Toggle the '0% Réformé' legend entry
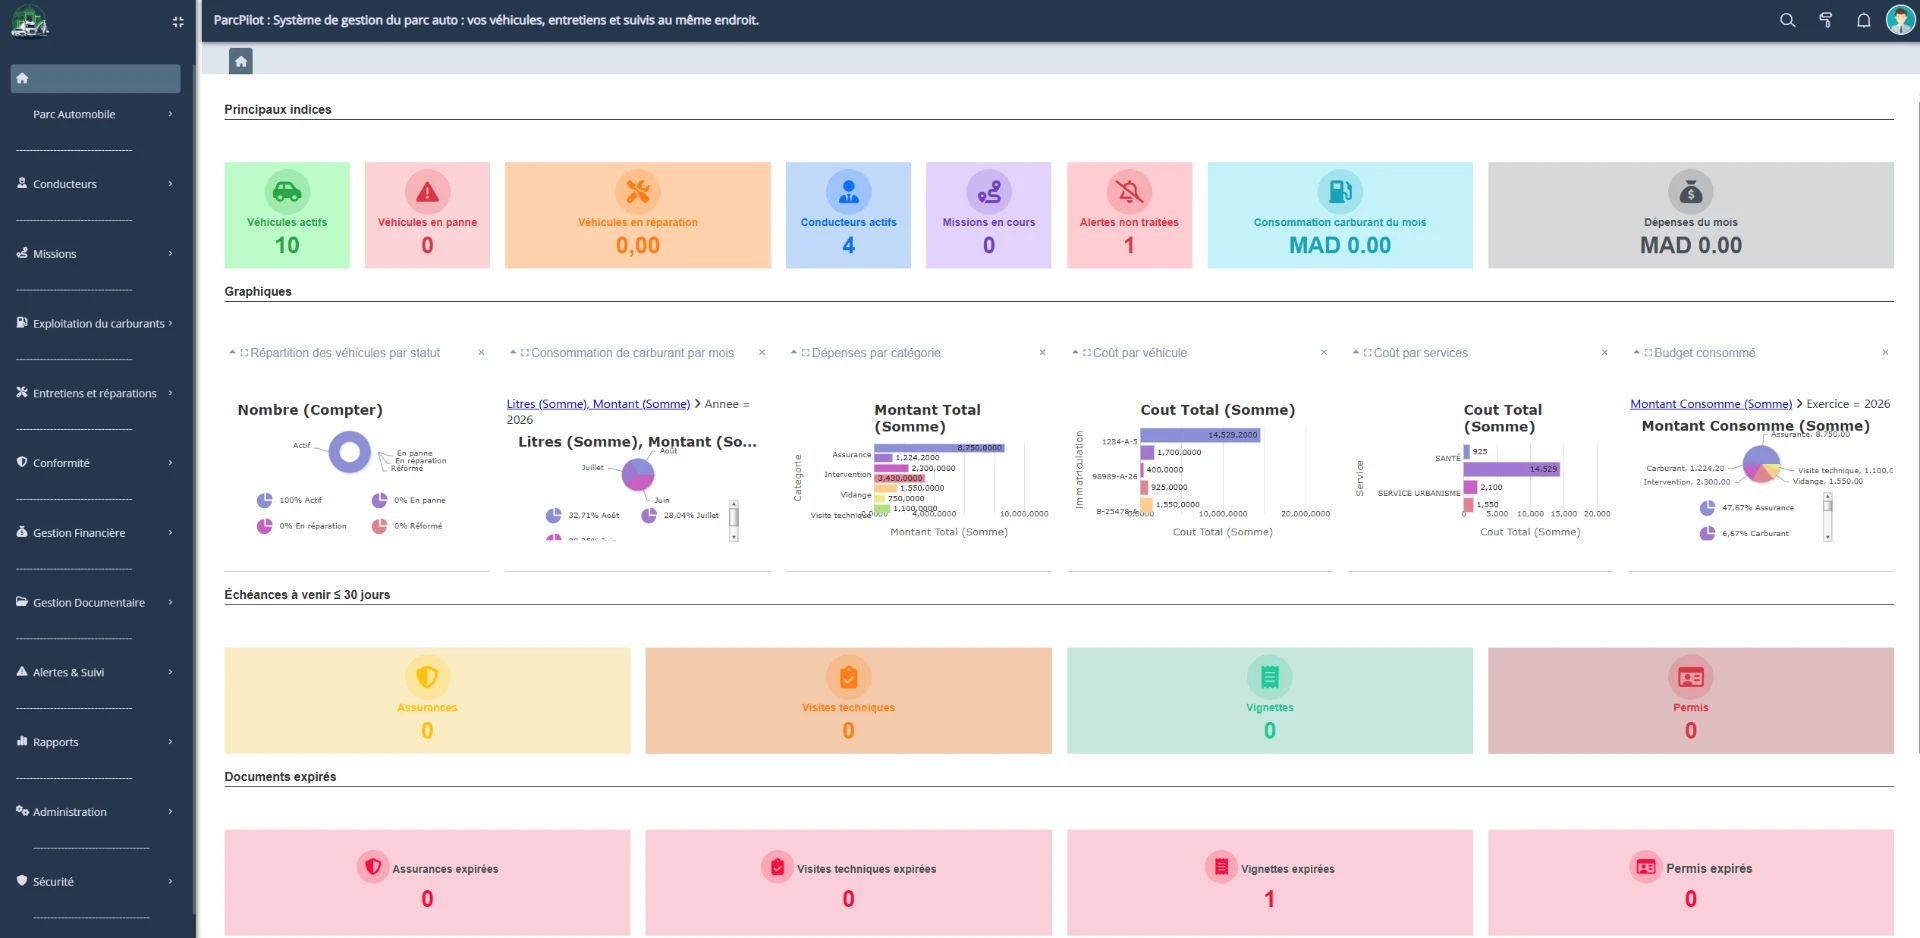This screenshot has height=938, width=1920. [x=407, y=526]
